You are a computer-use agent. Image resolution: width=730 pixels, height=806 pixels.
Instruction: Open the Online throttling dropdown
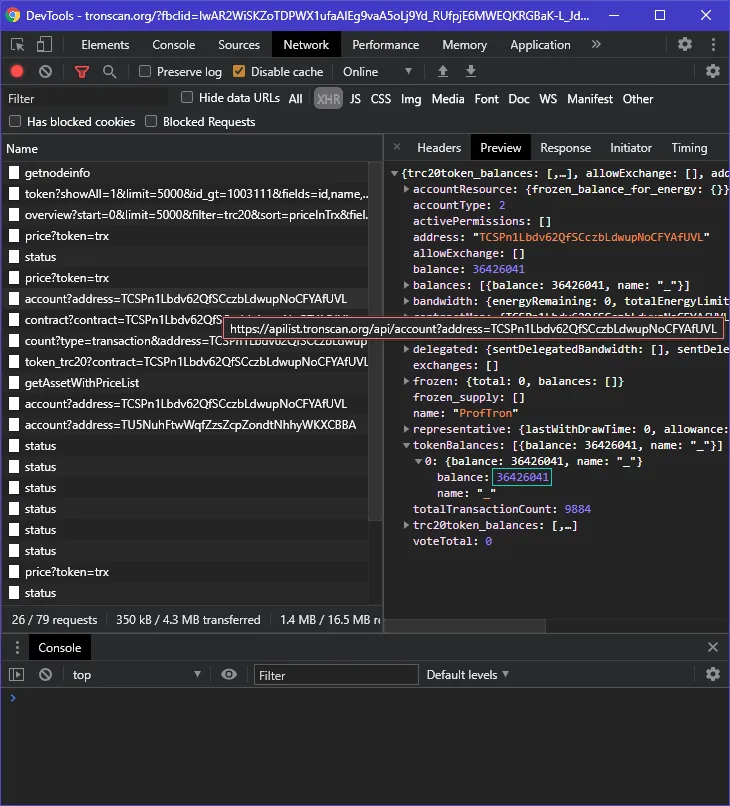tap(377, 71)
